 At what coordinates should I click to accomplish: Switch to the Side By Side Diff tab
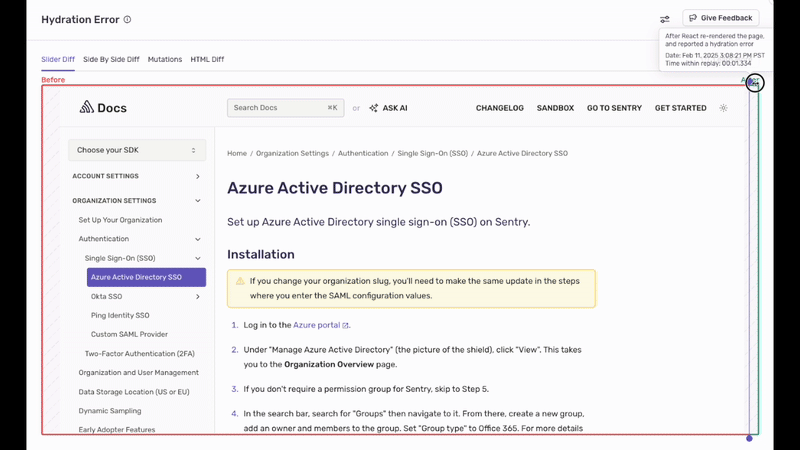(111, 59)
